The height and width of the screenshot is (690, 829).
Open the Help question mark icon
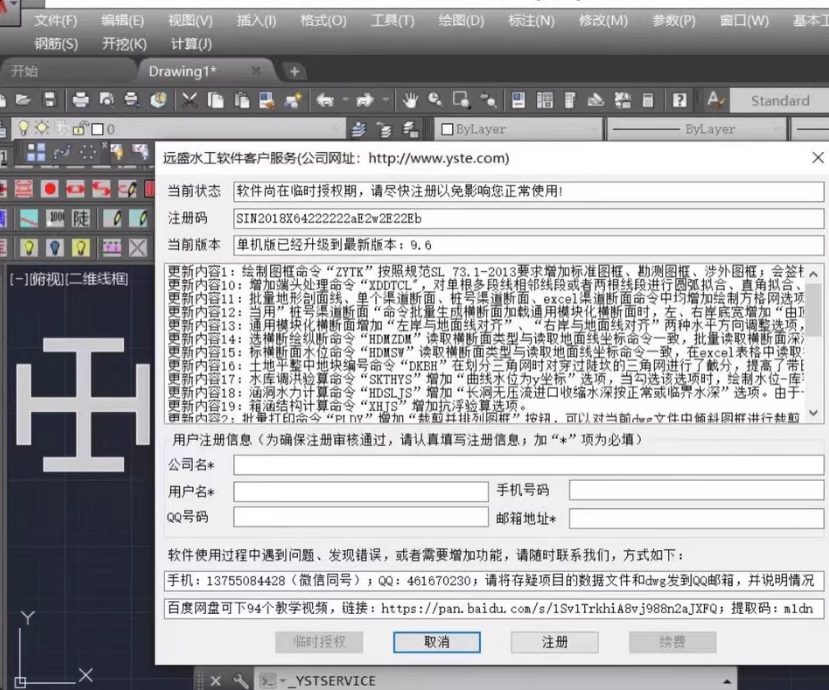pos(679,100)
